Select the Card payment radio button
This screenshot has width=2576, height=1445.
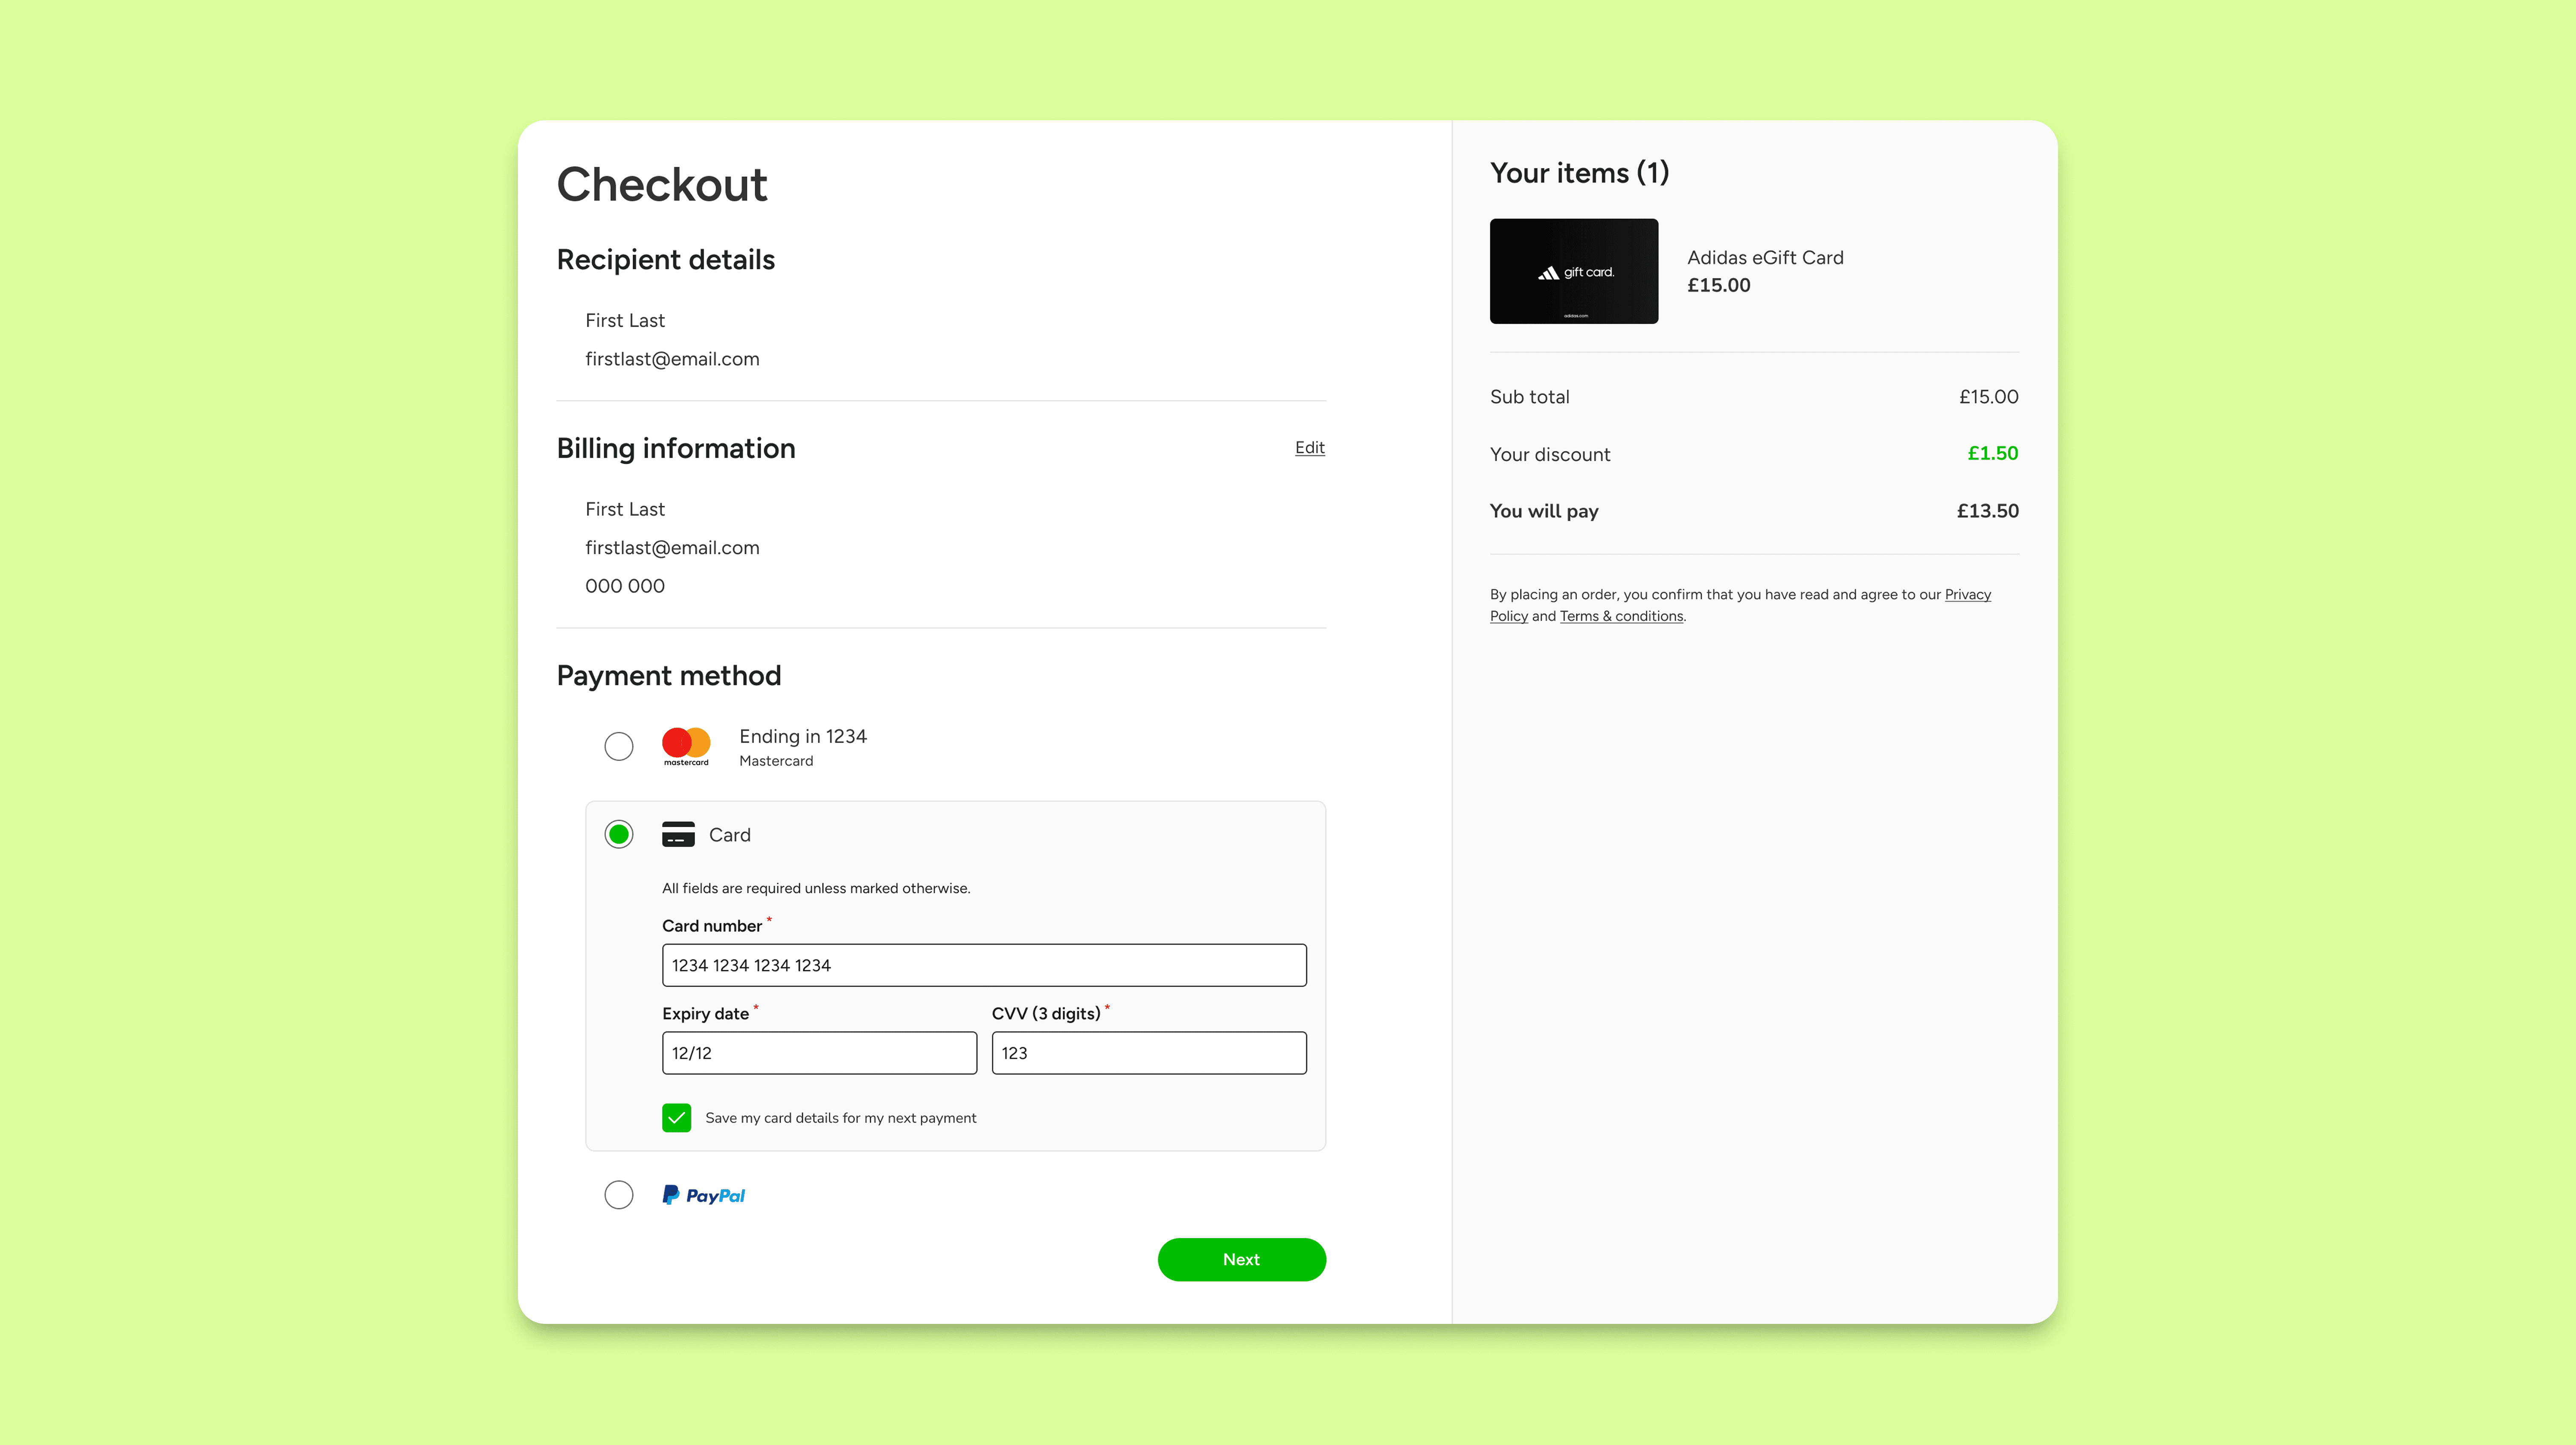point(619,834)
